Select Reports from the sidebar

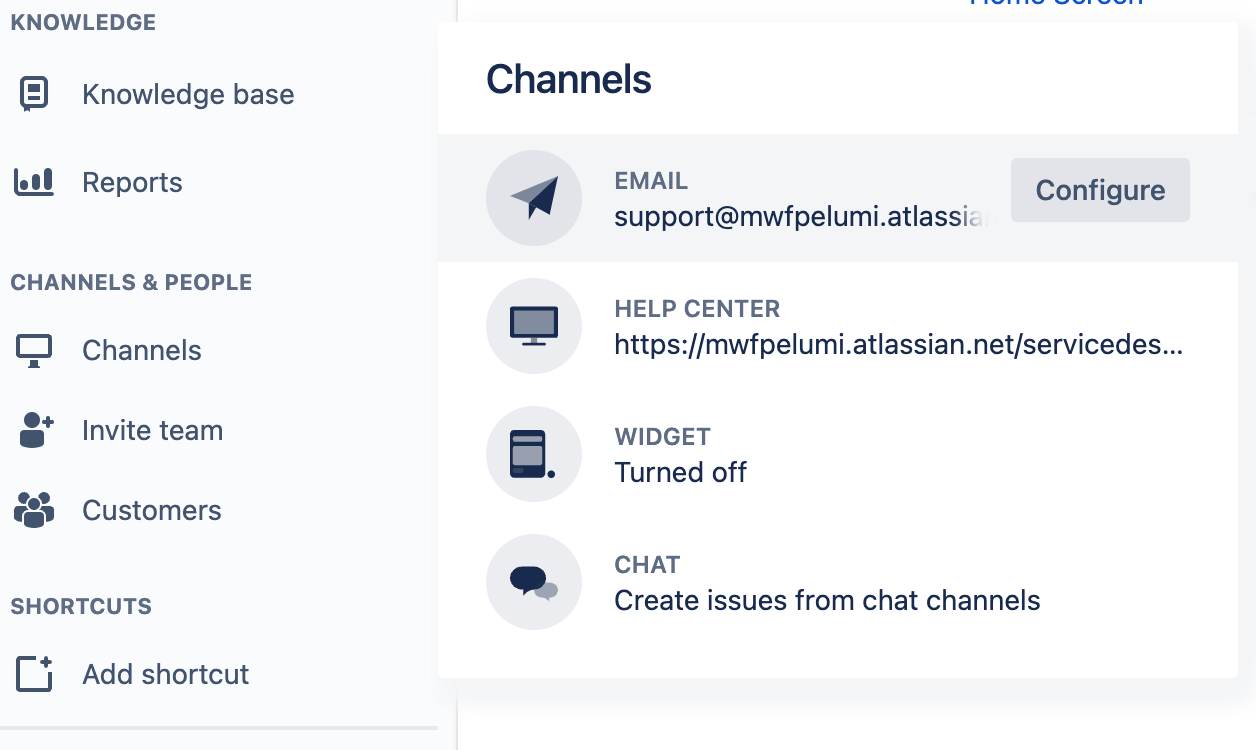(x=132, y=181)
